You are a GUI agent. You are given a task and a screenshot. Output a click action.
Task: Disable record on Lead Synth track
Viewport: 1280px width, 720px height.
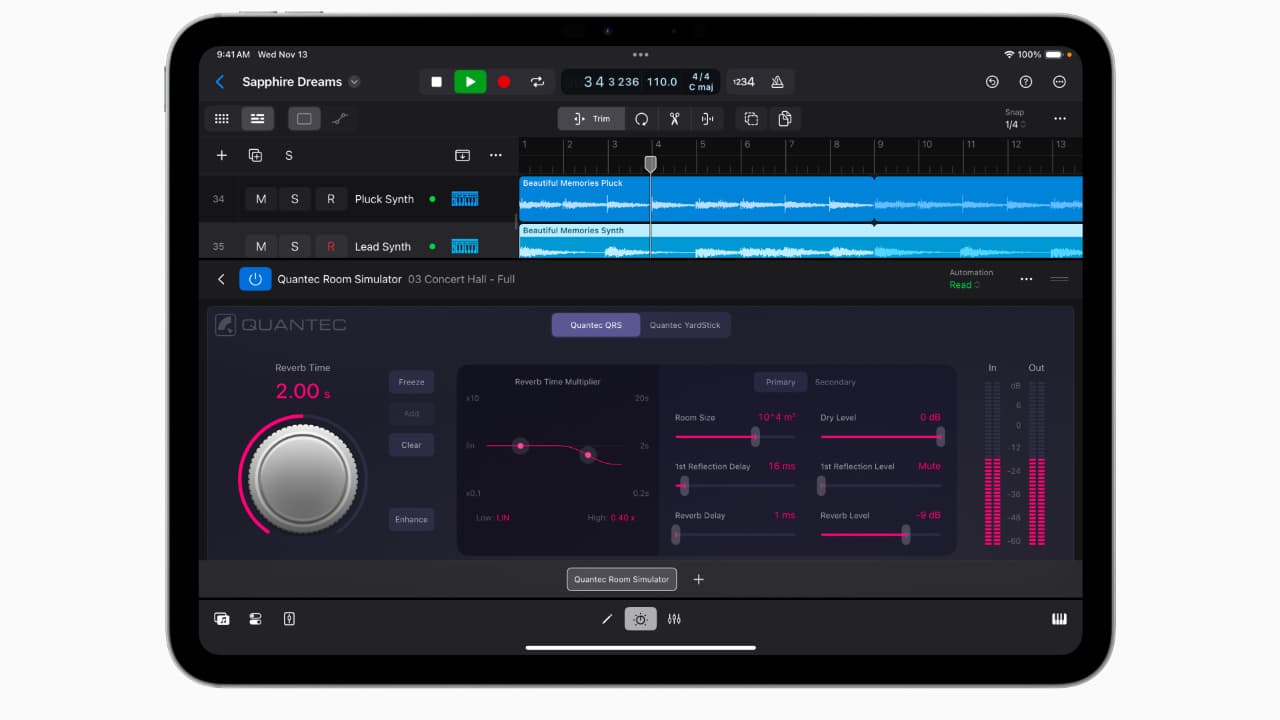(x=331, y=246)
